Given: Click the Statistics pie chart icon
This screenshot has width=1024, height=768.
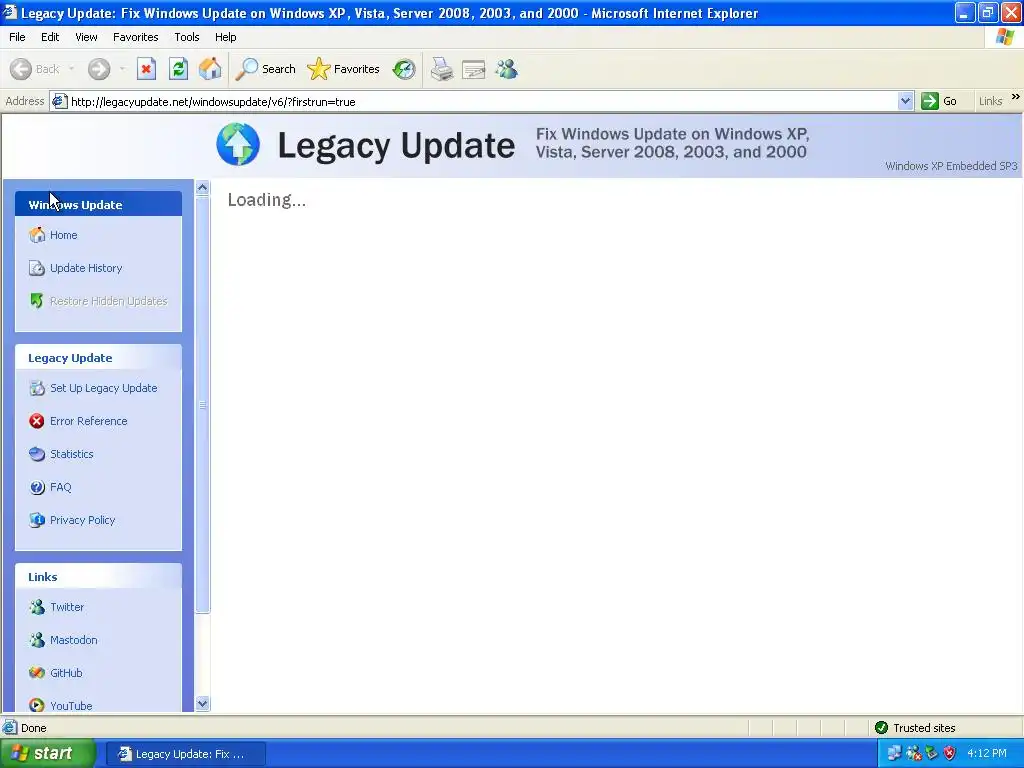Looking at the screenshot, I should coord(37,454).
